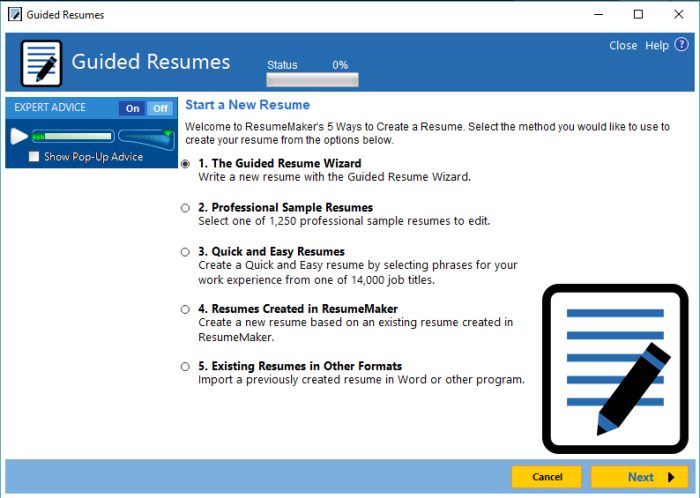Click the expert advice audio progress bar
The height and width of the screenshot is (498, 700).
pyautogui.click(x=73, y=136)
